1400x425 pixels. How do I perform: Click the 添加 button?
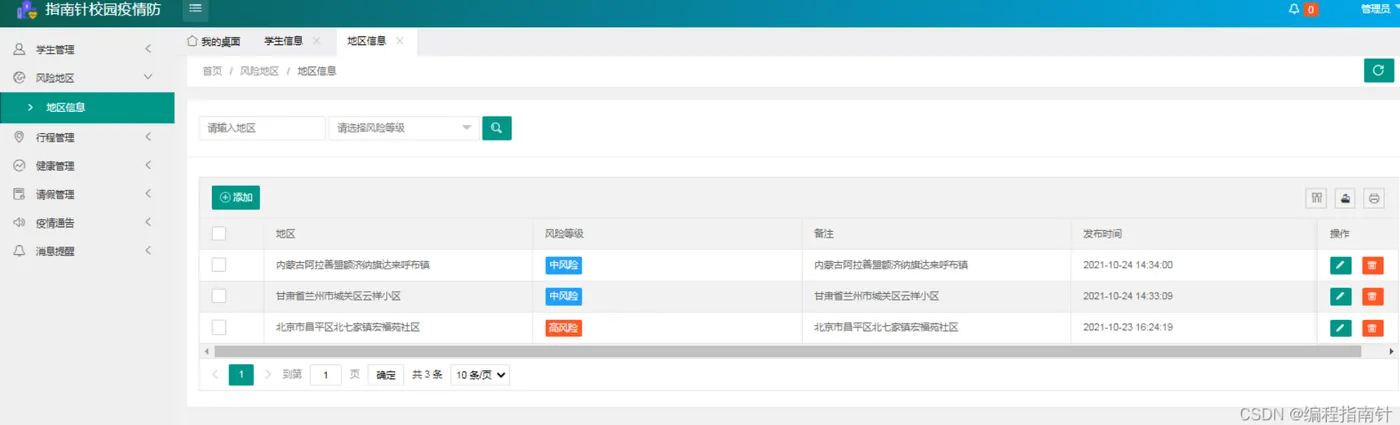pos(236,198)
